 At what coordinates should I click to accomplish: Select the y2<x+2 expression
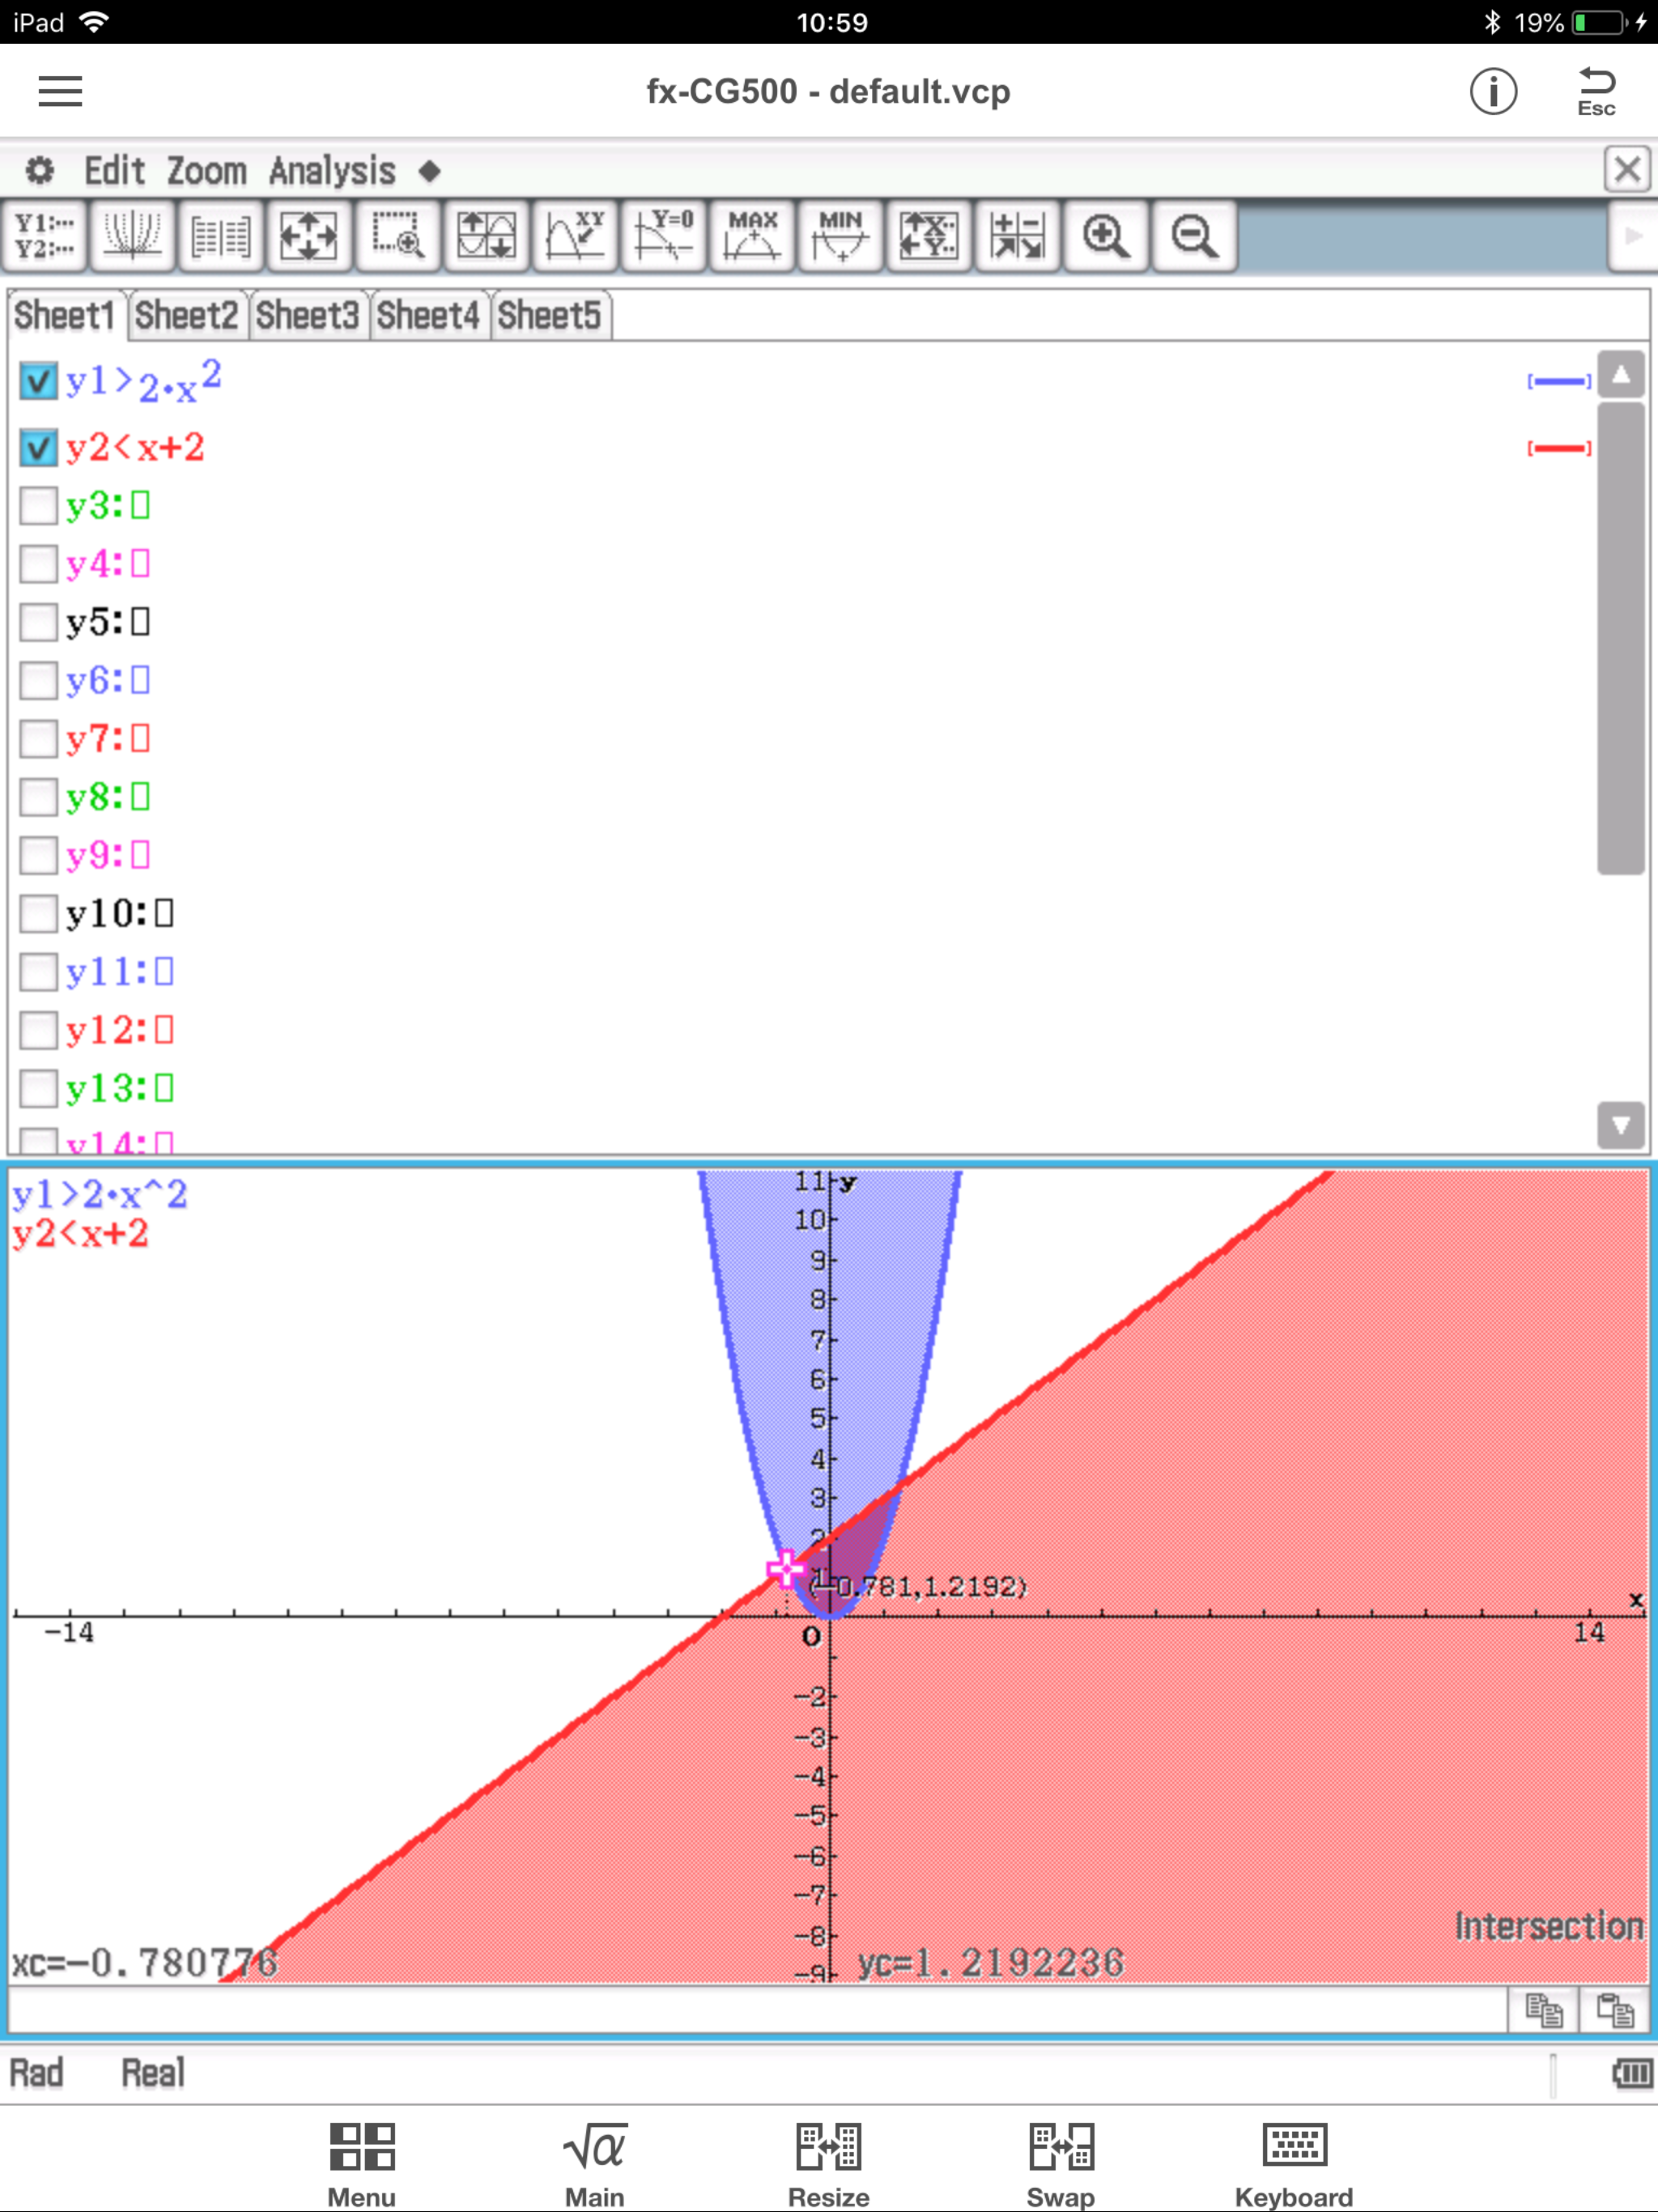click(x=135, y=448)
